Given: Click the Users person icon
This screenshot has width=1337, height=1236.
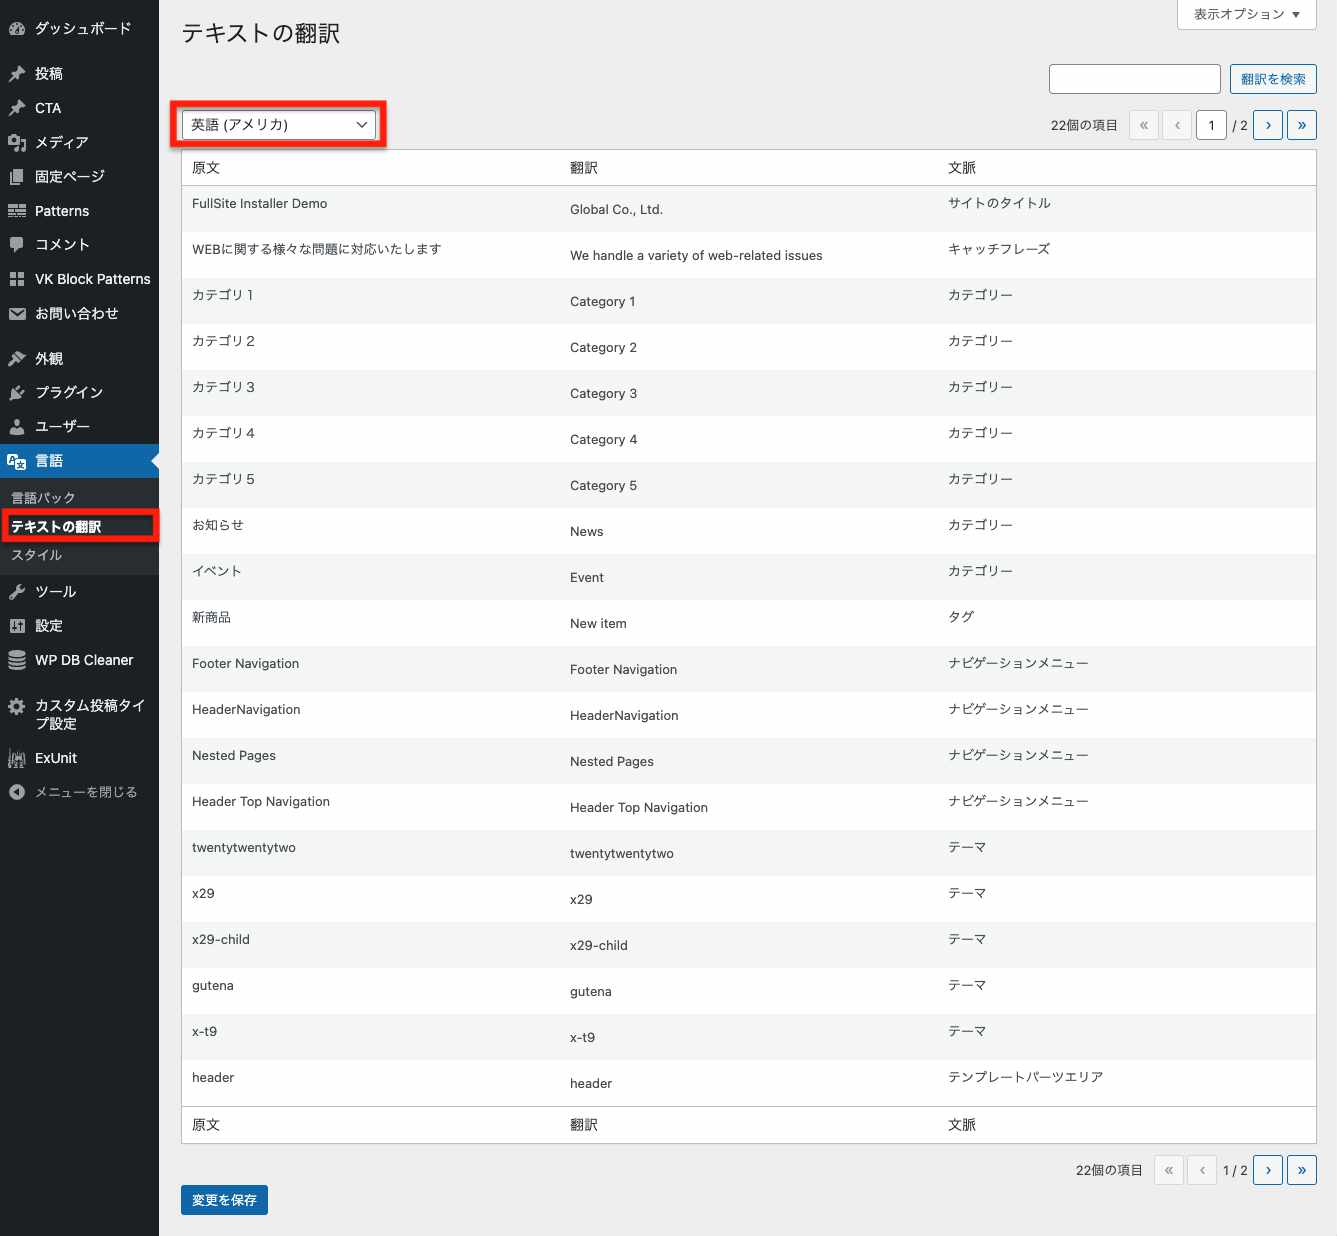Looking at the screenshot, I should (x=17, y=427).
